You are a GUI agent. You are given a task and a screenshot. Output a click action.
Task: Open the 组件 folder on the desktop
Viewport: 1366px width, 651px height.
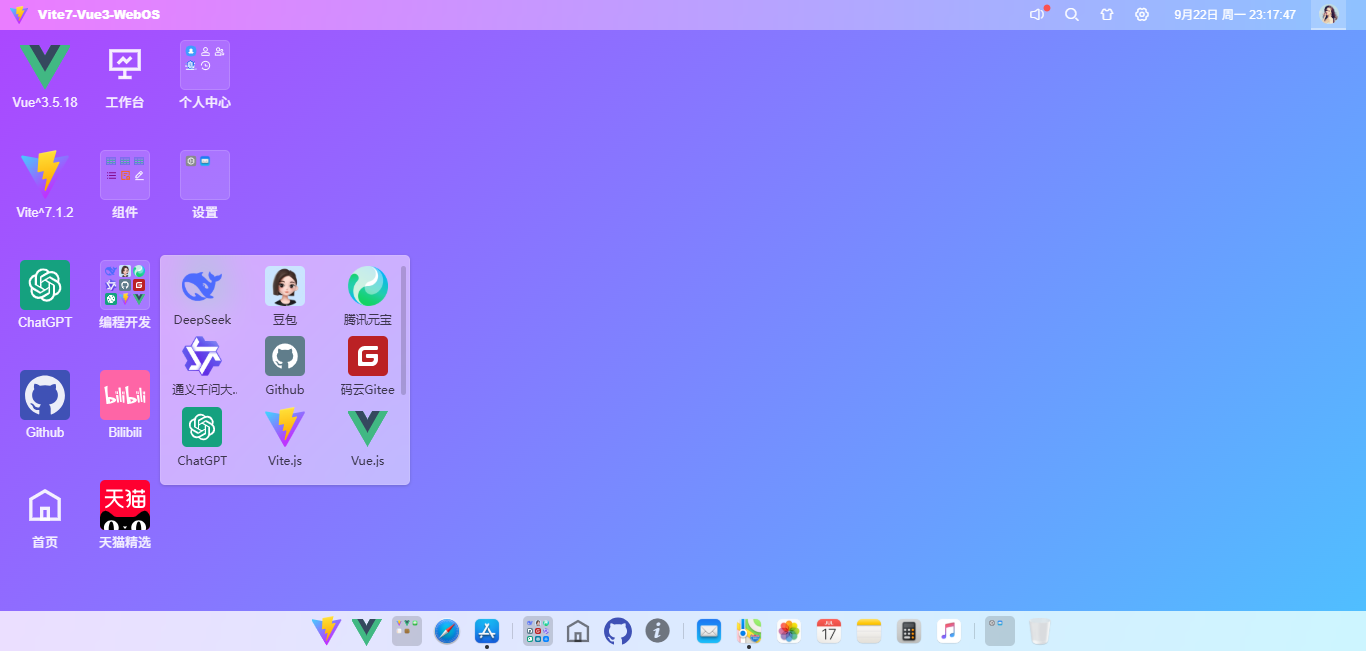tap(125, 185)
